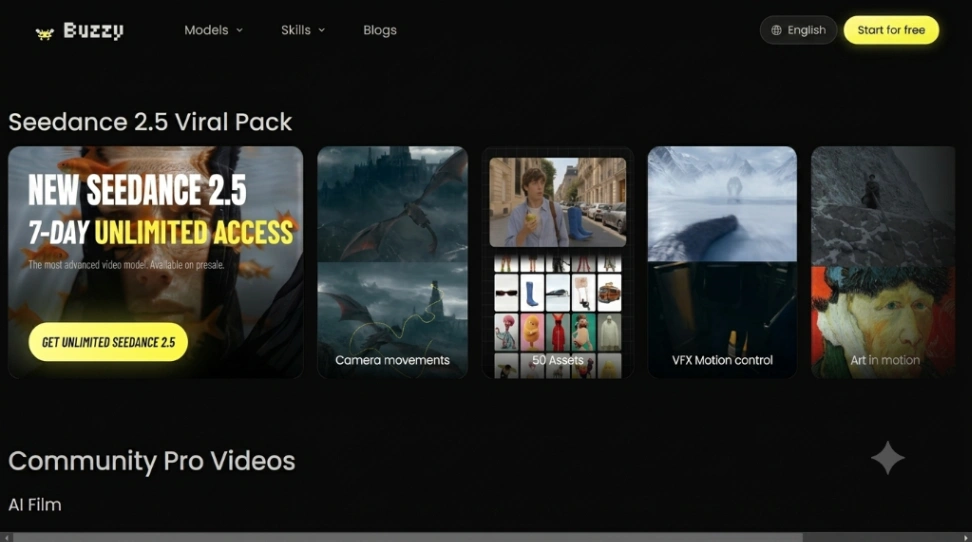Select the AI Film category
This screenshot has width=972, height=542.
35,505
